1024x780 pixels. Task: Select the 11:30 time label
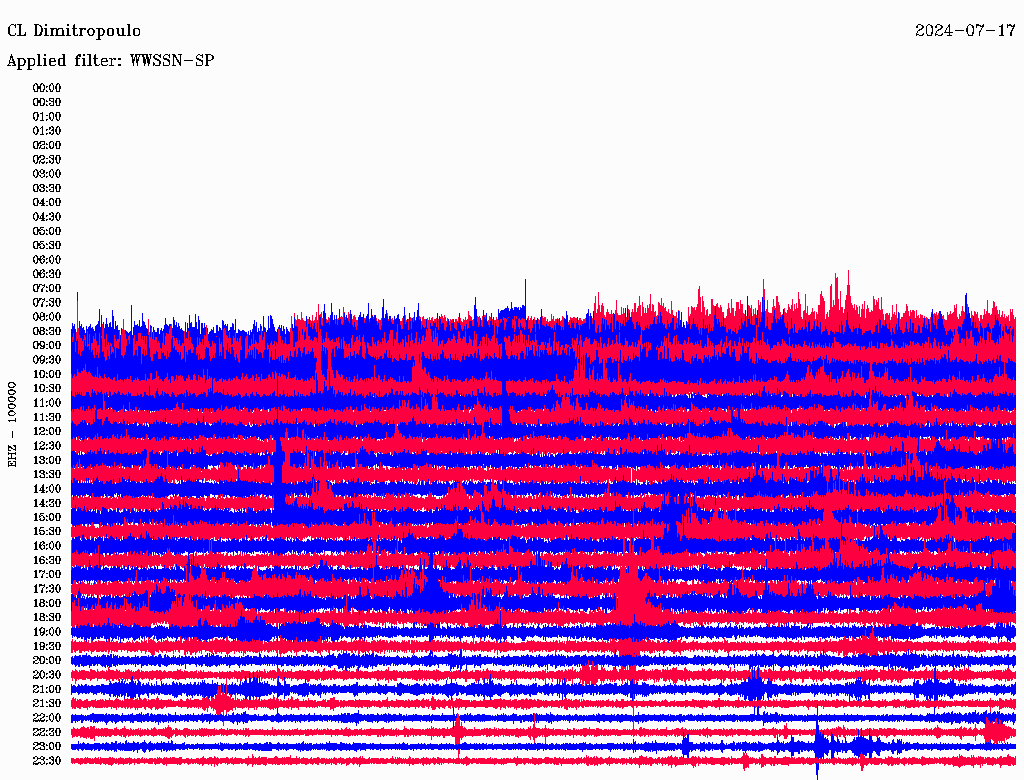coord(47,417)
